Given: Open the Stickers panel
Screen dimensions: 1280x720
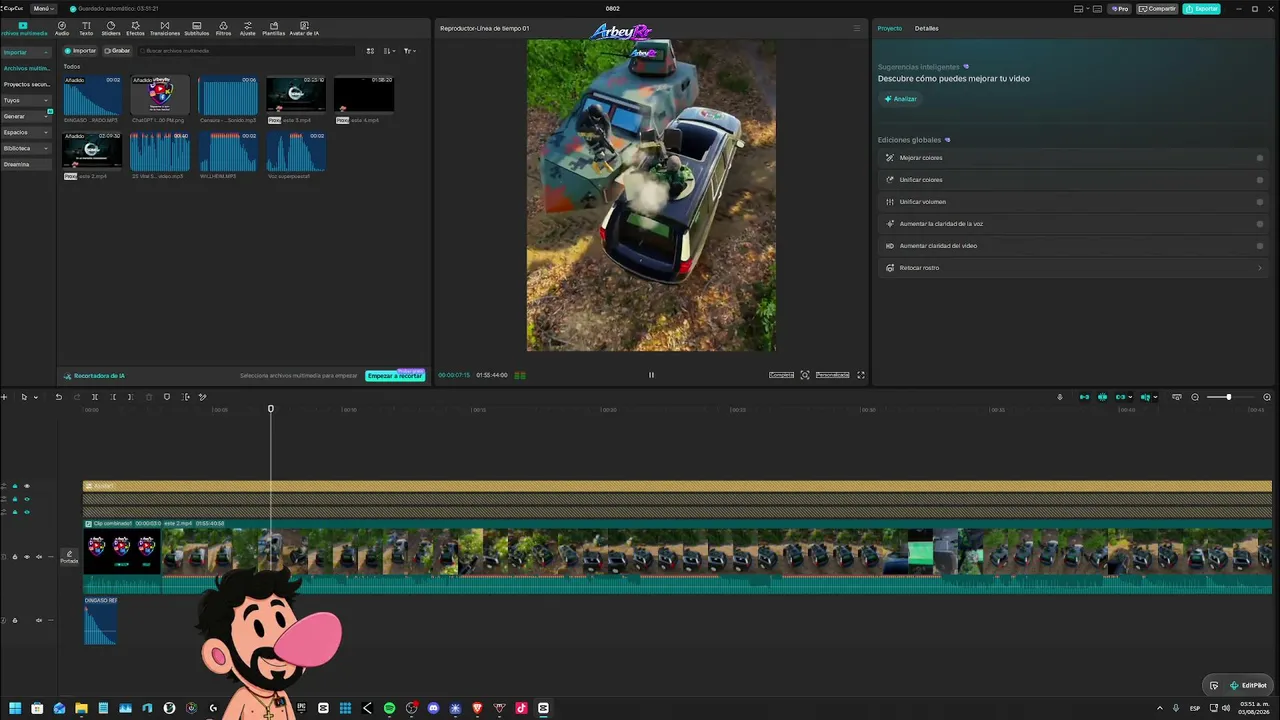Looking at the screenshot, I should 110,28.
